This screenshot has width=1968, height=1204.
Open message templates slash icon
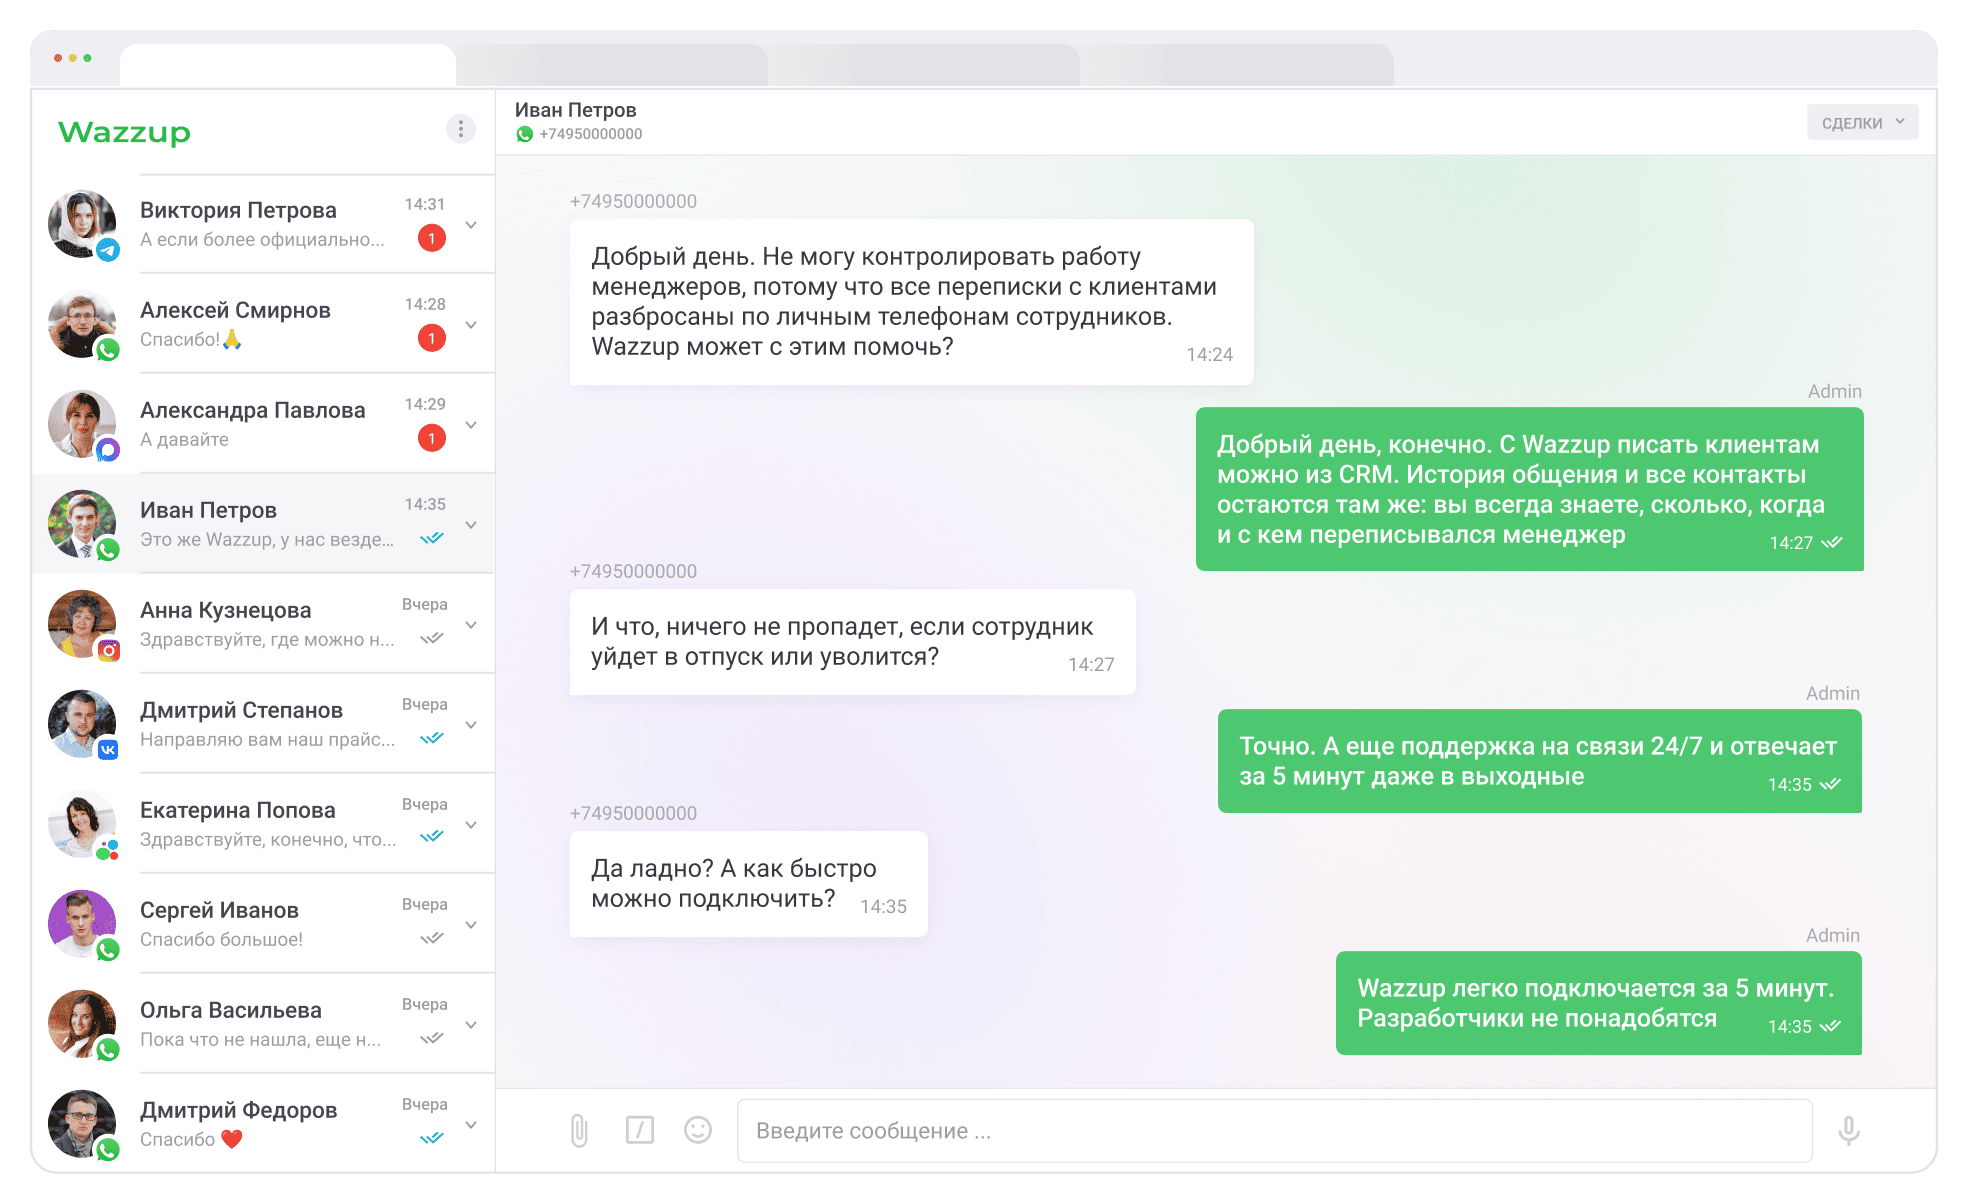(x=639, y=1130)
